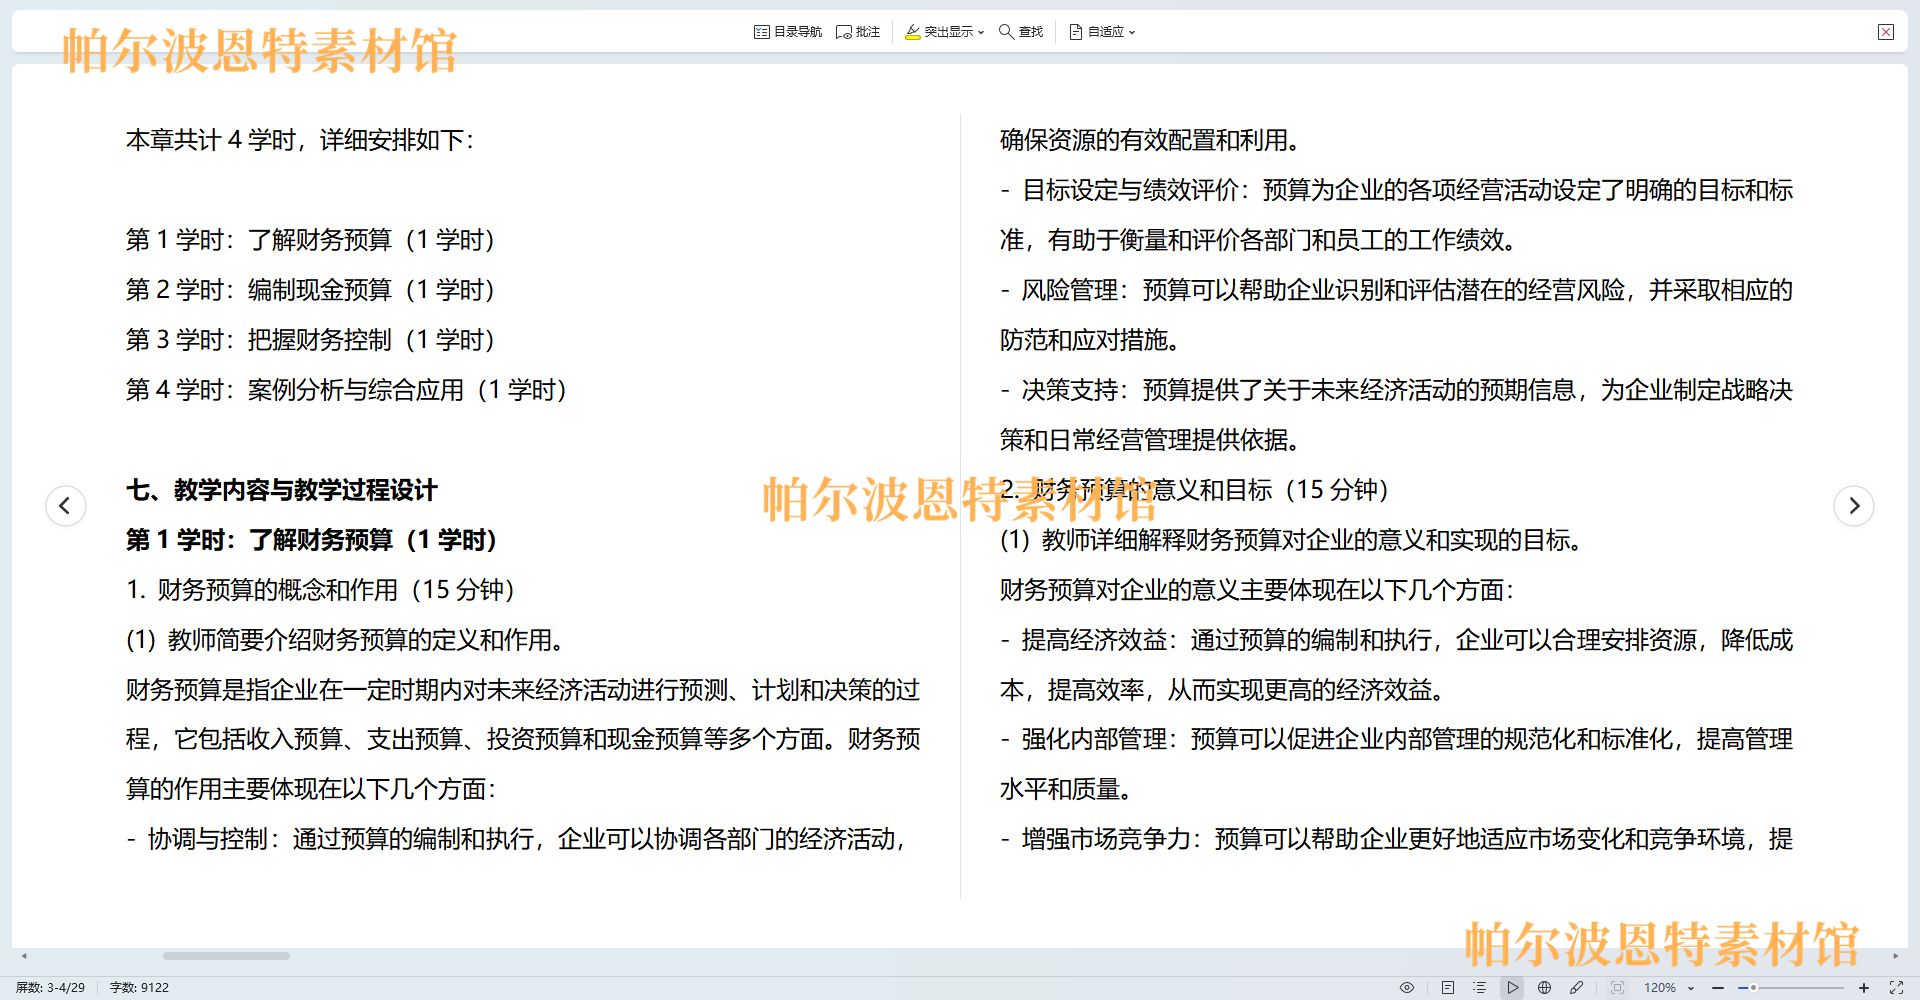Click the line 第 4 学时：案例分析与综合应用

point(347,390)
